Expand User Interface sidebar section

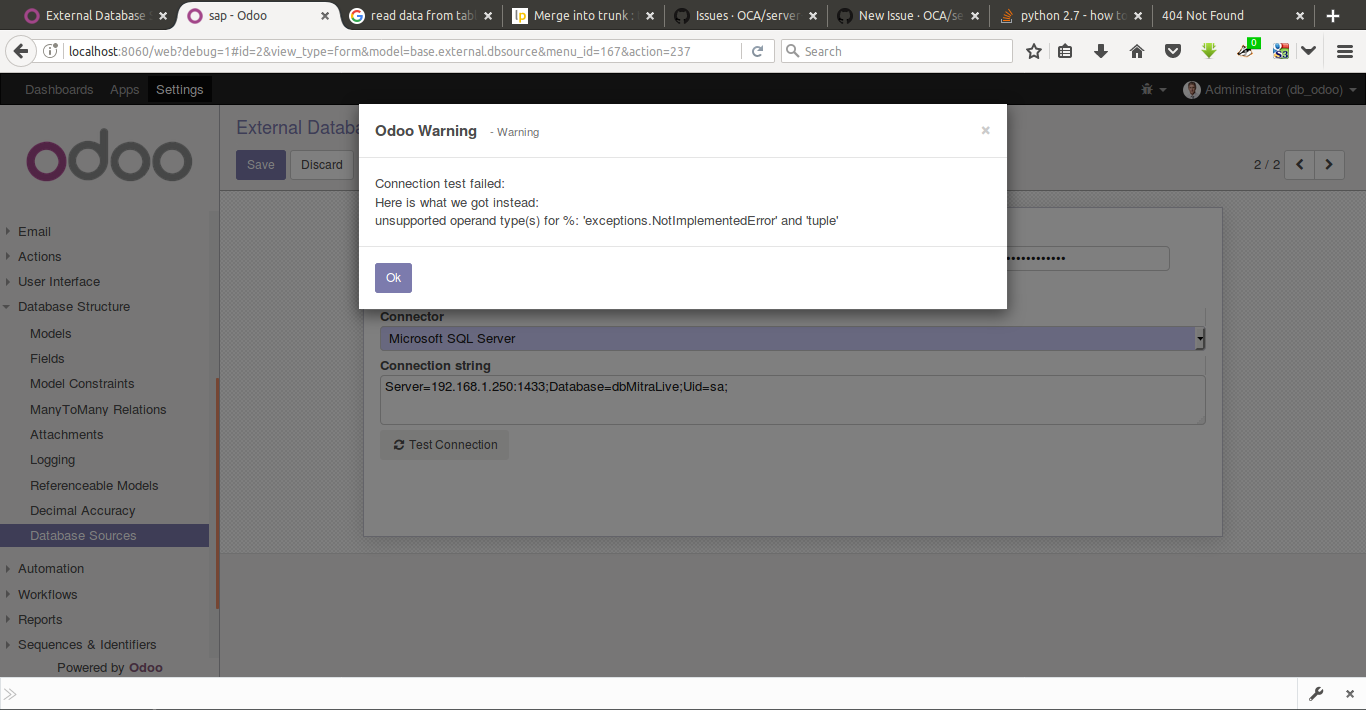point(59,281)
